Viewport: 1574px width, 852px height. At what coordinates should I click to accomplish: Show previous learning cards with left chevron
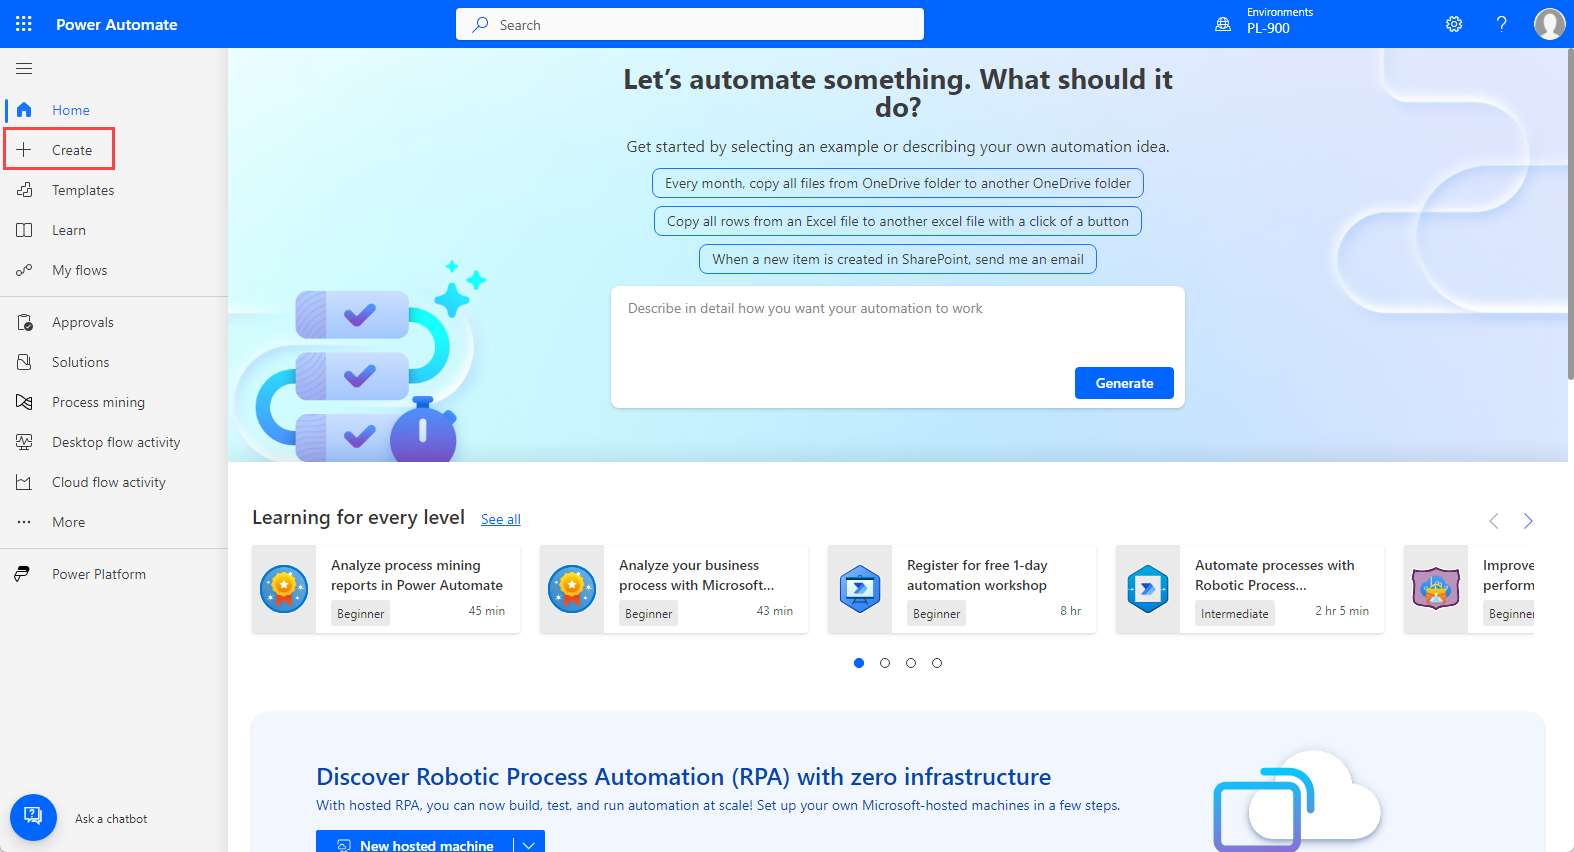point(1494,521)
